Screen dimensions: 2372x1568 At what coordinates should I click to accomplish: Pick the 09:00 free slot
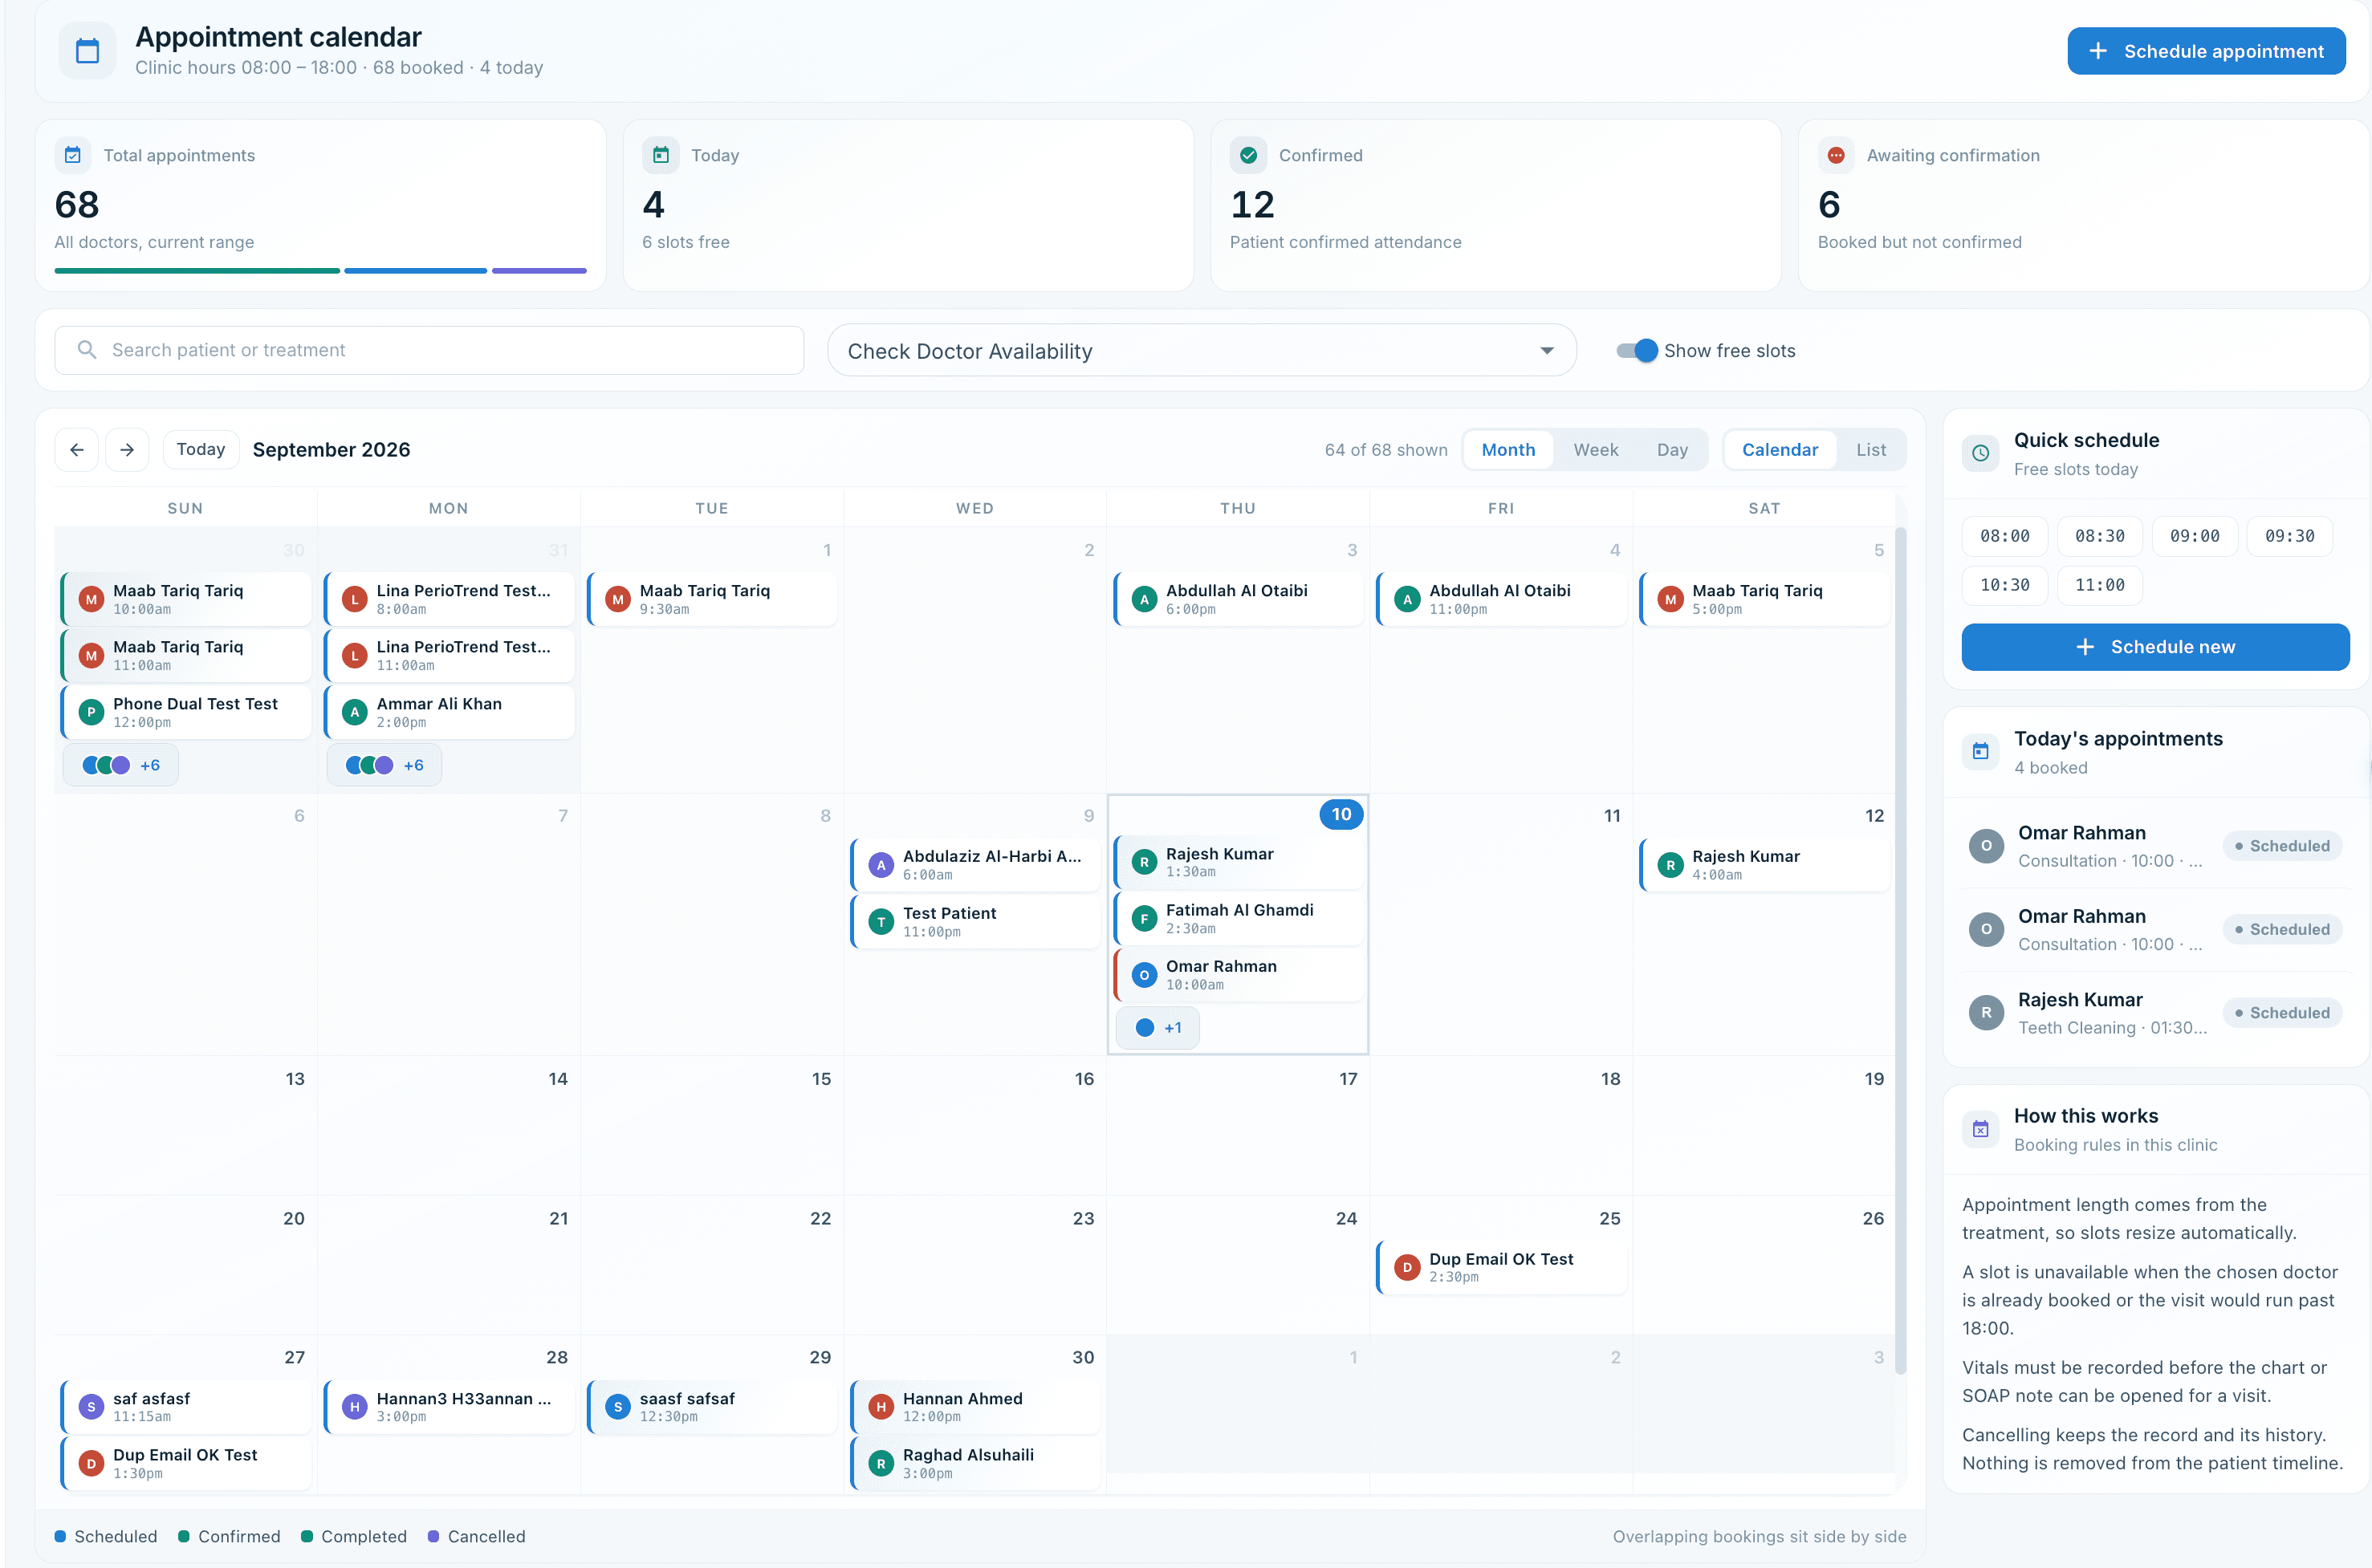2194,536
